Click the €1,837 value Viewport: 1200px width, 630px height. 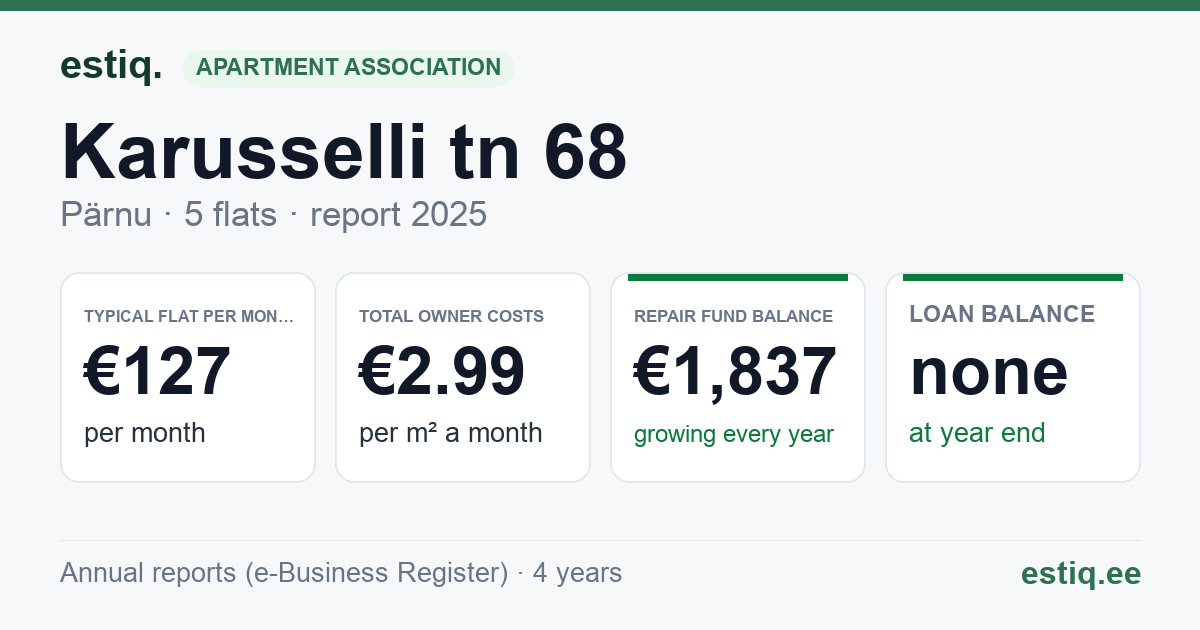[x=735, y=372]
